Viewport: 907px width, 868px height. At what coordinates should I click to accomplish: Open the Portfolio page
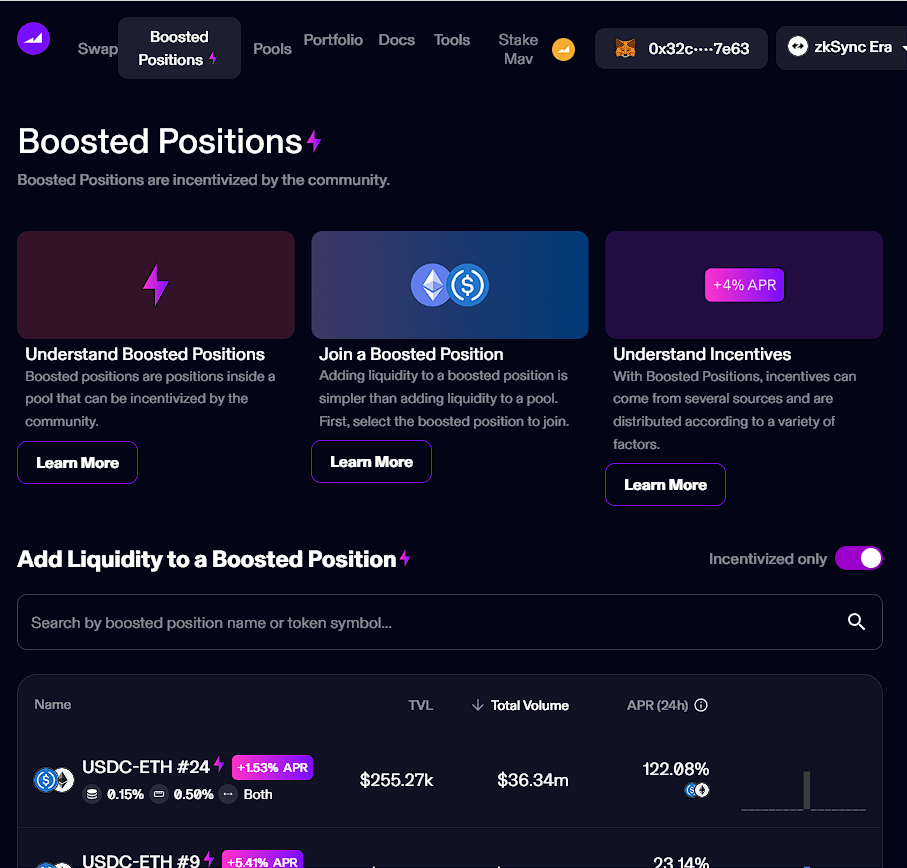click(333, 40)
